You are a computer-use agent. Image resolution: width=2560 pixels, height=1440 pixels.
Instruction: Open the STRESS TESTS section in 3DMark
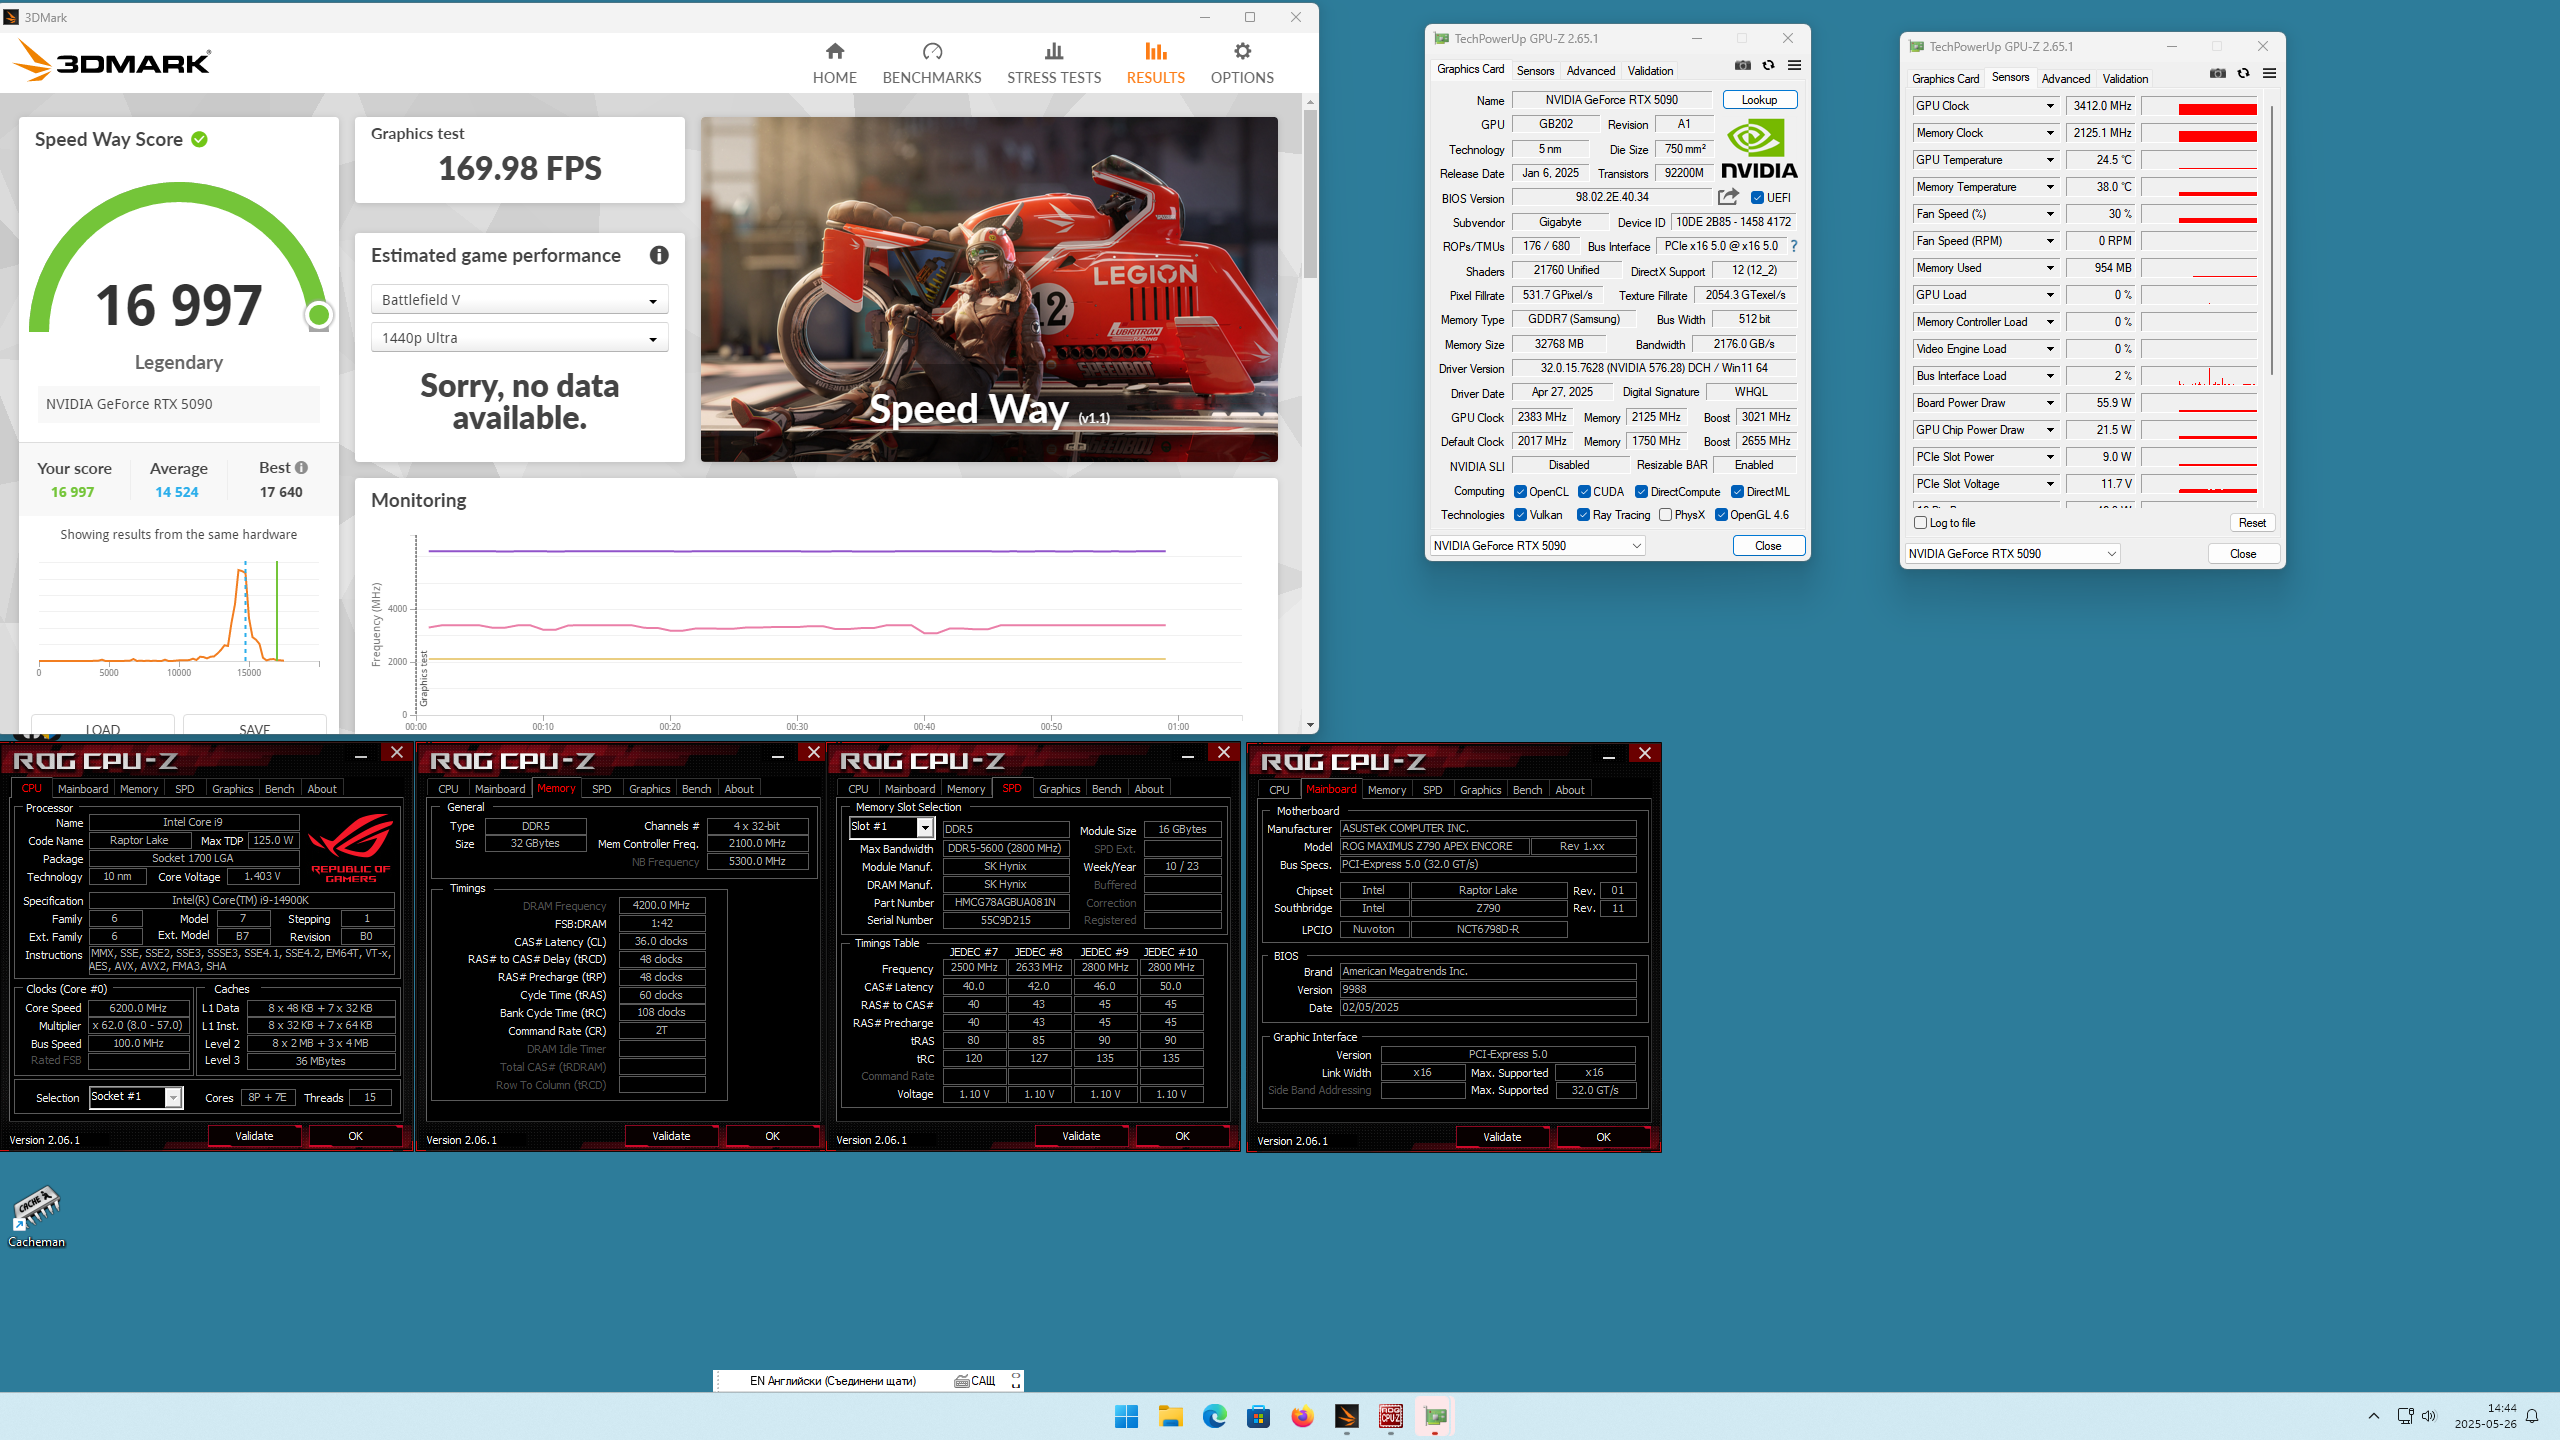(x=1053, y=63)
